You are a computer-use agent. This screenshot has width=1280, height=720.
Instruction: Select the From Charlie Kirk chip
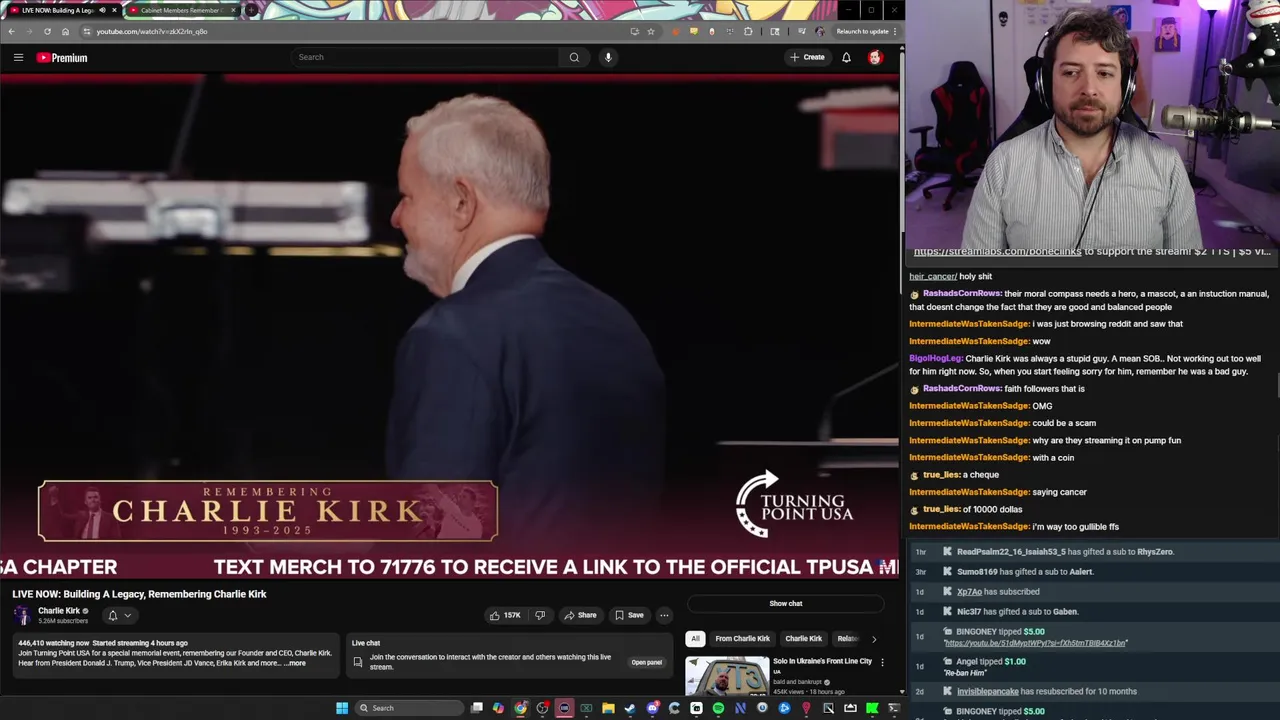pos(742,638)
